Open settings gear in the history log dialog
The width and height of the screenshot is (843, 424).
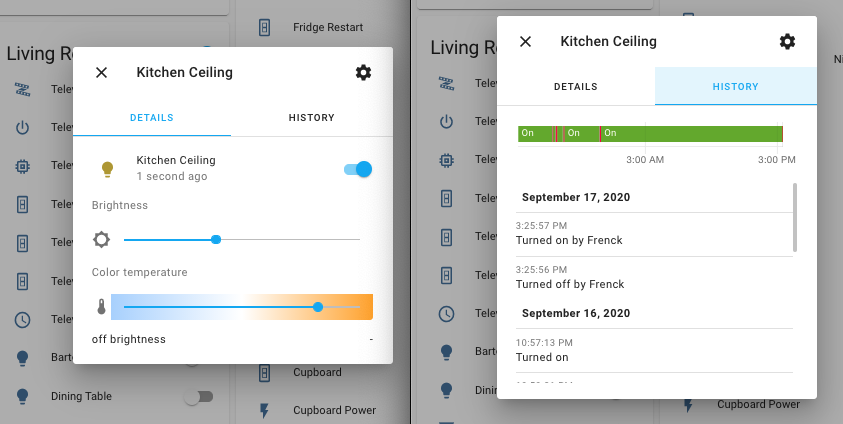787,42
